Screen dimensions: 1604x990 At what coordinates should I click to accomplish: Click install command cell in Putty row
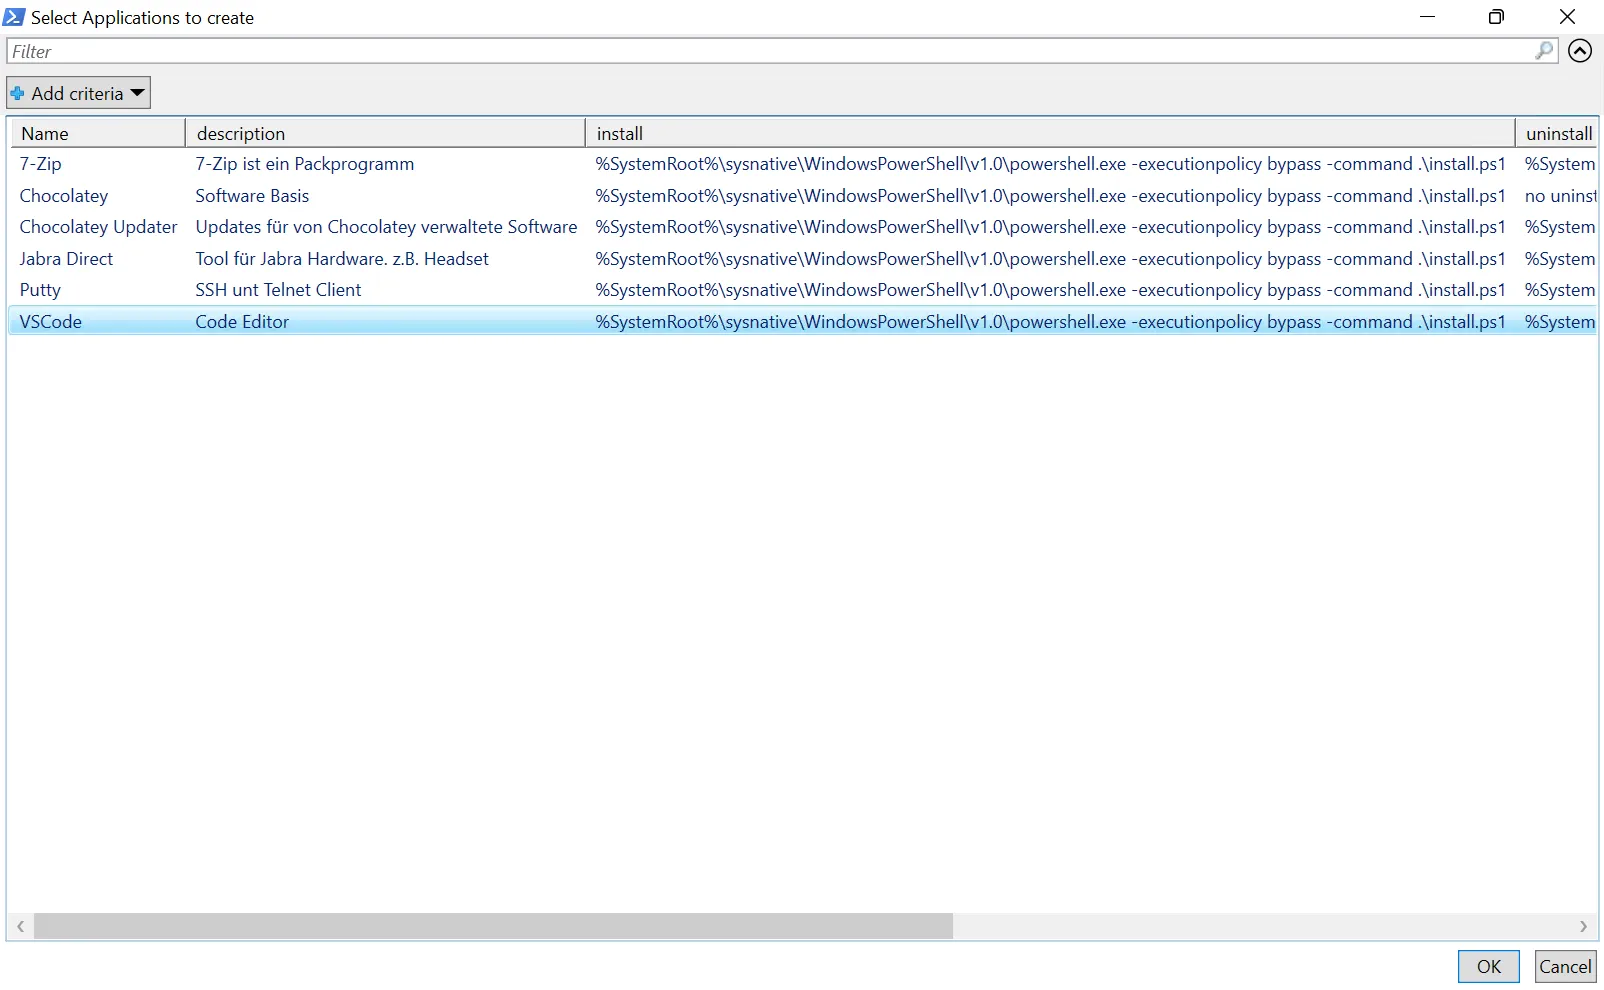(x=1050, y=290)
